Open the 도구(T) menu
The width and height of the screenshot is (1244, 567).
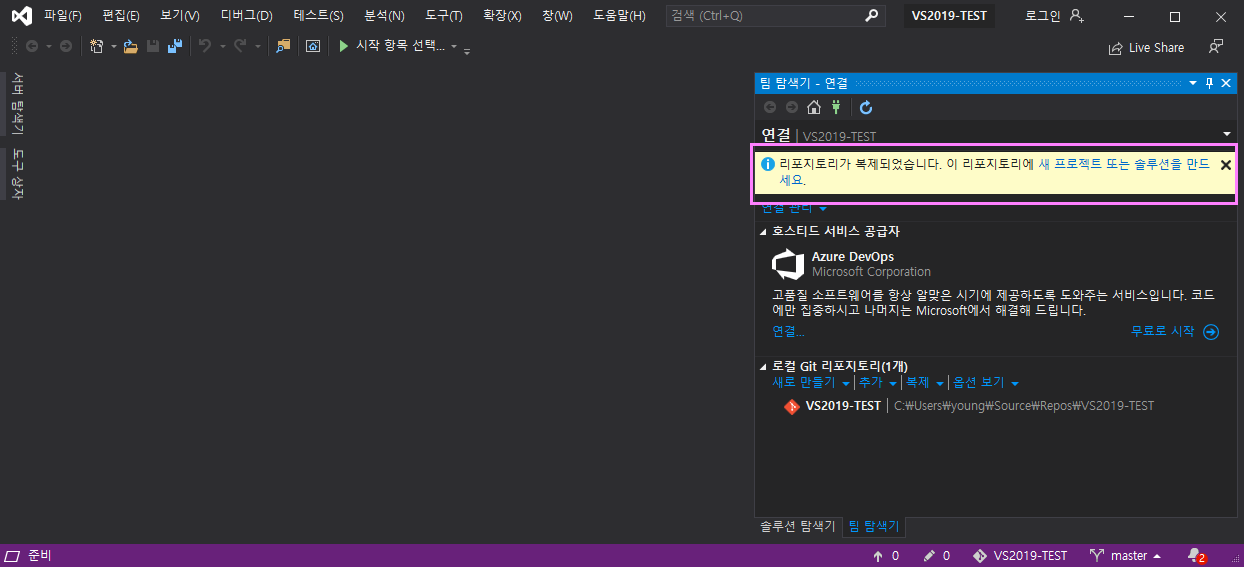point(444,16)
